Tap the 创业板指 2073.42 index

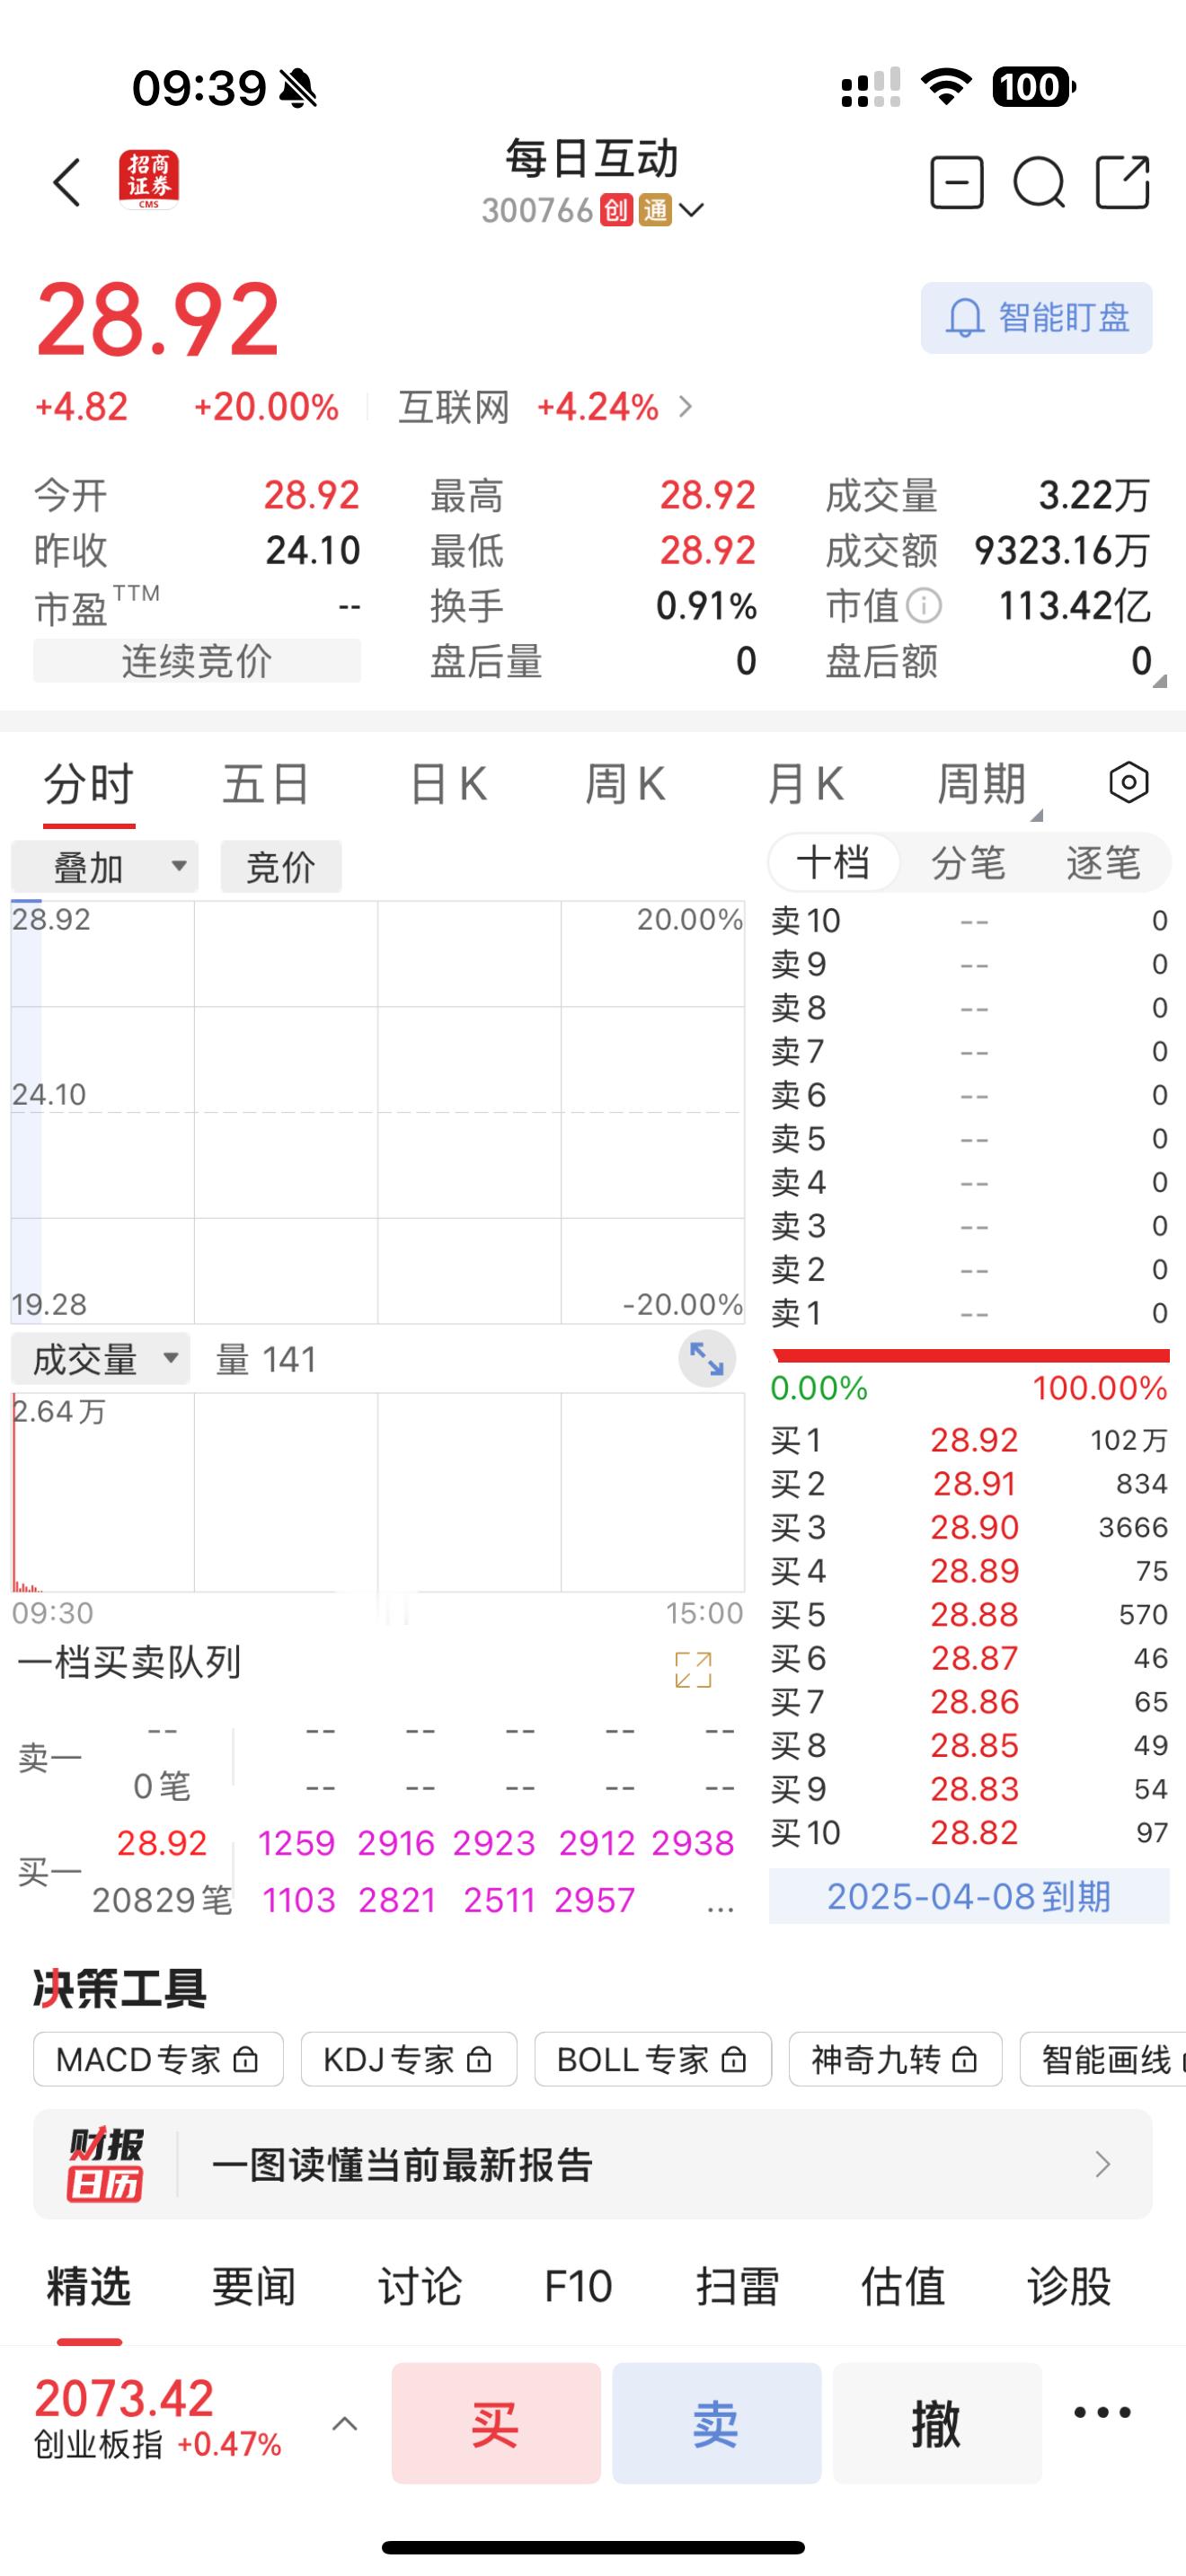click(x=158, y=2420)
